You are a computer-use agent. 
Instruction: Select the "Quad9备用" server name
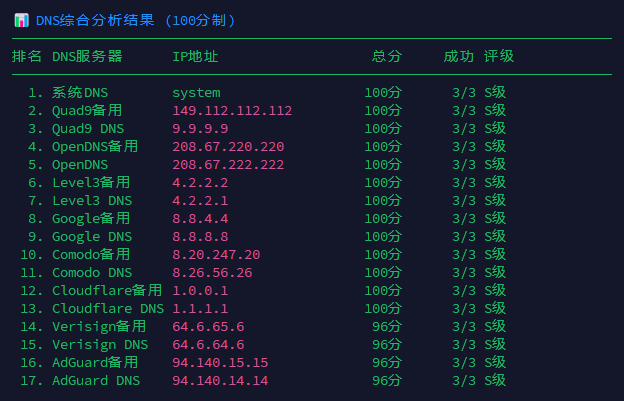87,111
